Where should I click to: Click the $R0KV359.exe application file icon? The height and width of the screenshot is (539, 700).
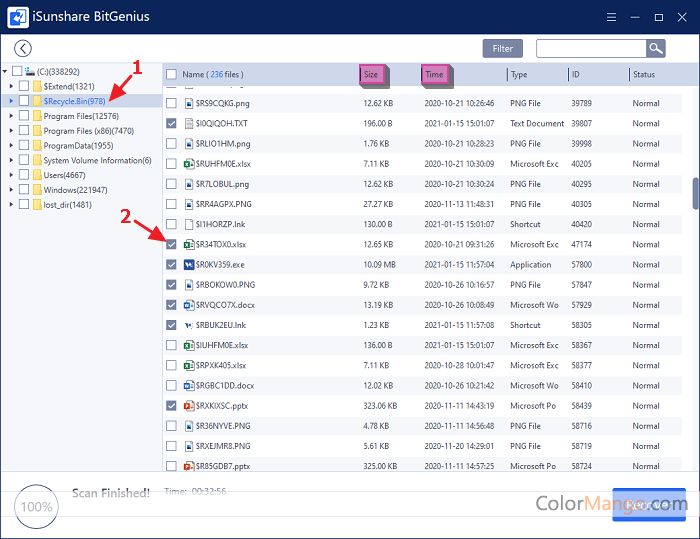tap(188, 265)
